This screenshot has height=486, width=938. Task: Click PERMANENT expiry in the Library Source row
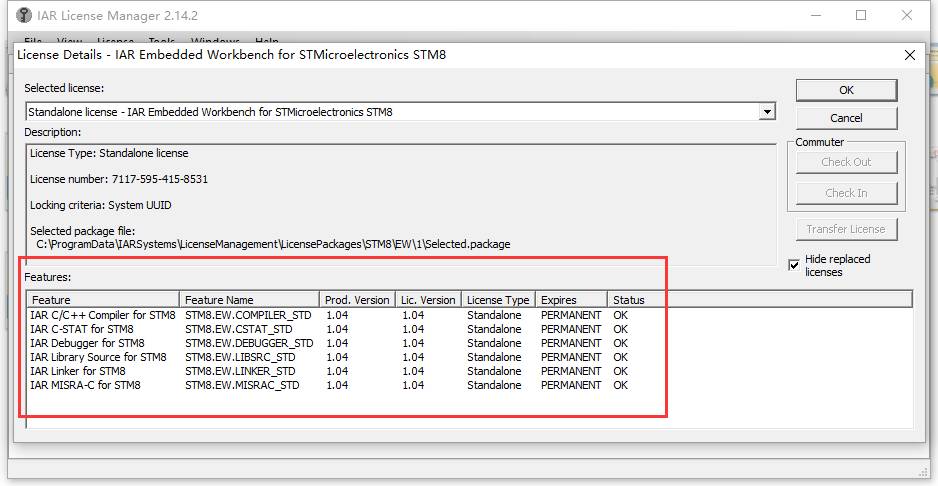pos(571,357)
